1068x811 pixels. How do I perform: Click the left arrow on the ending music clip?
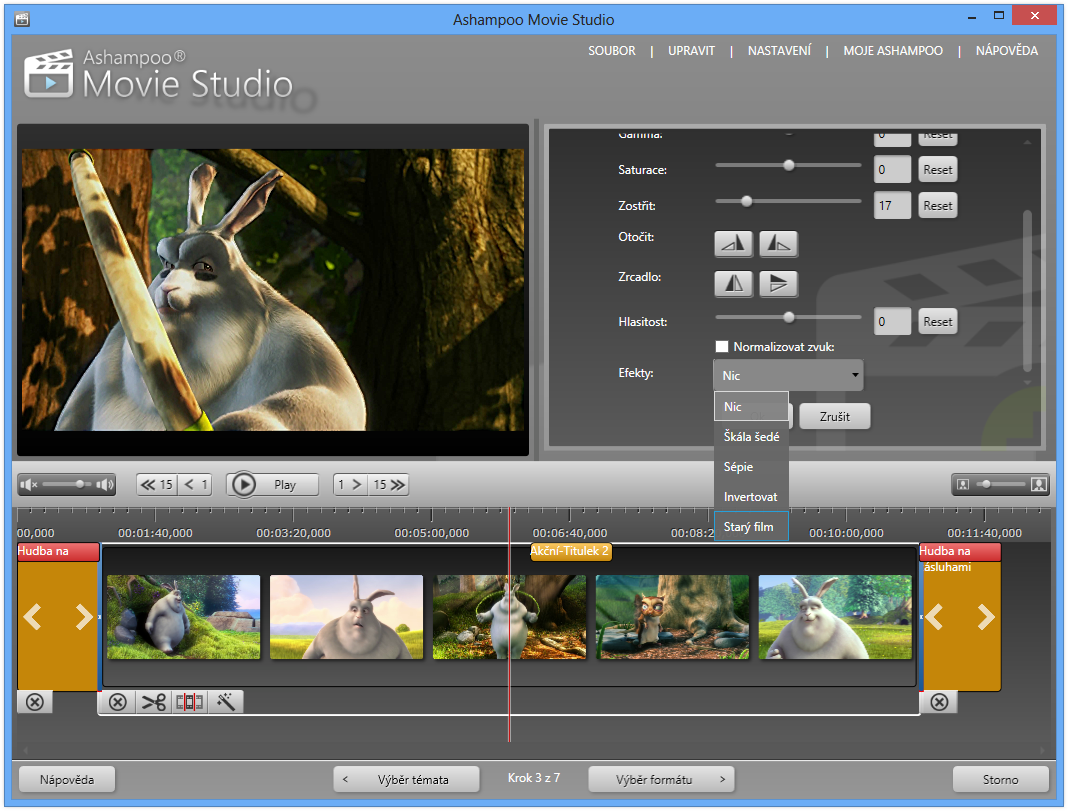click(x=934, y=617)
